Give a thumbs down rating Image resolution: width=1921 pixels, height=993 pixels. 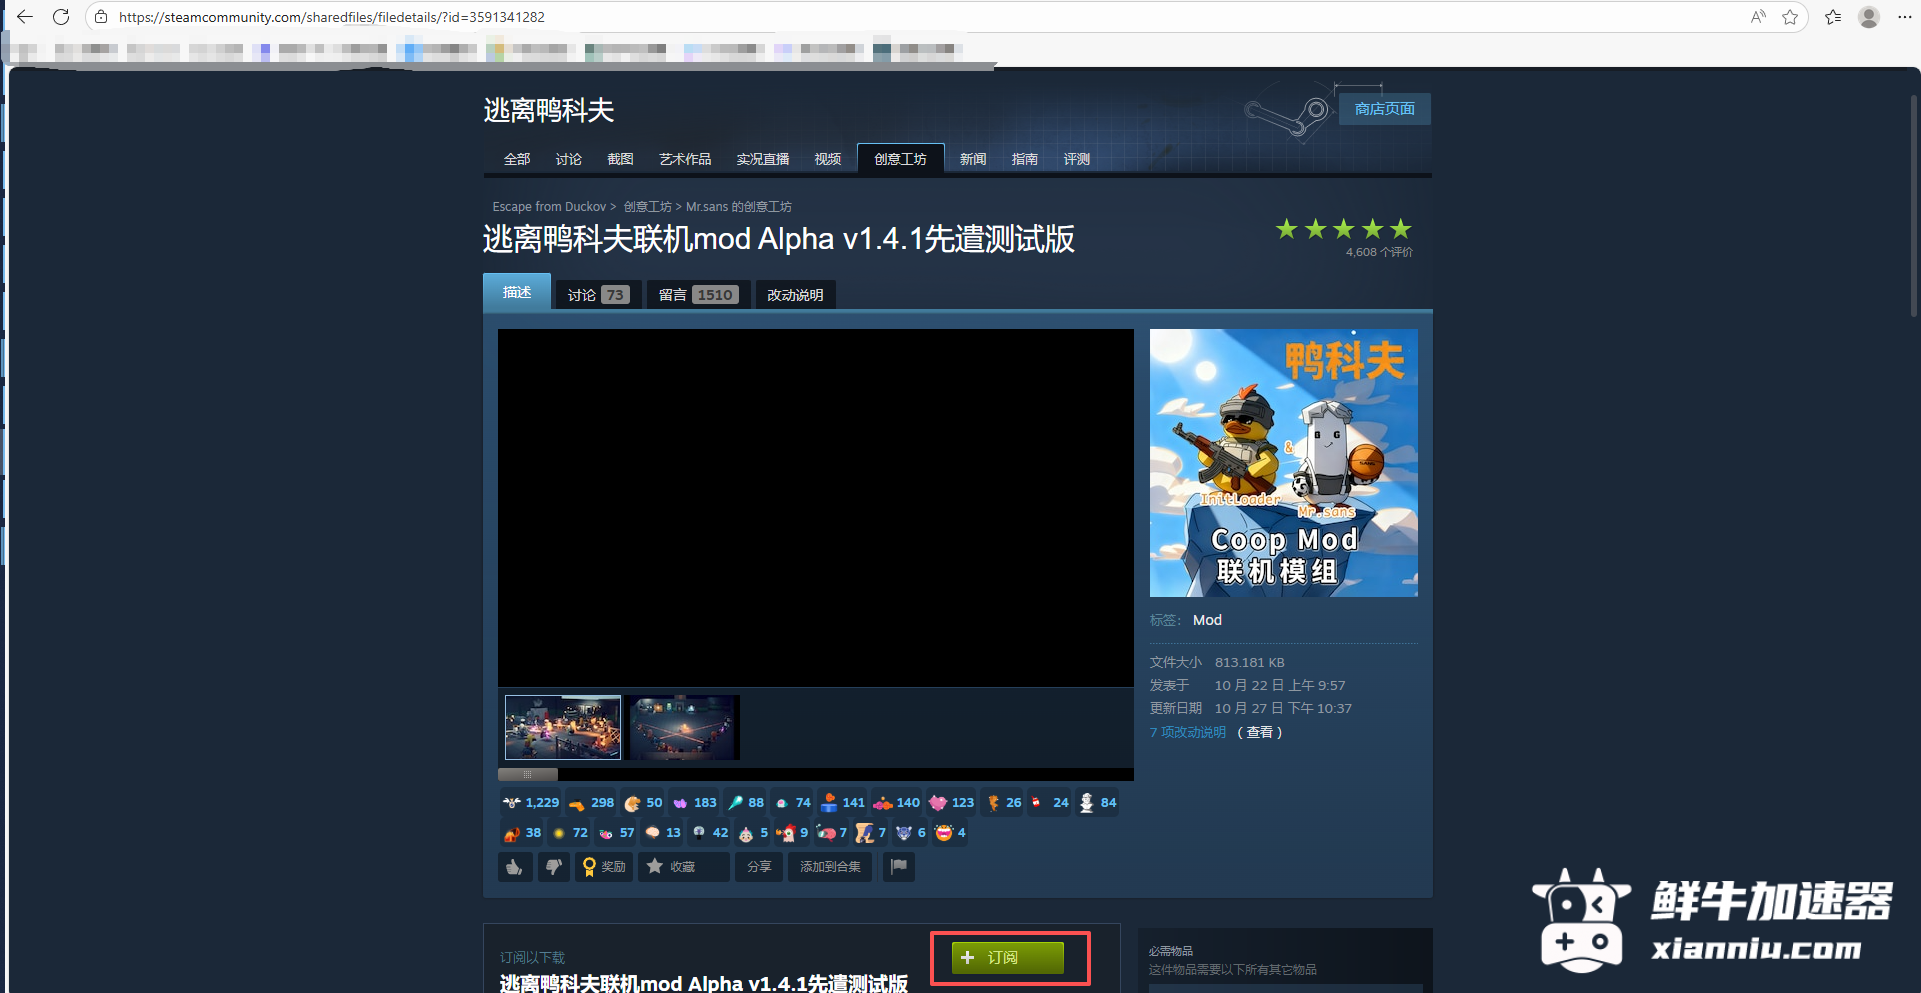[554, 866]
